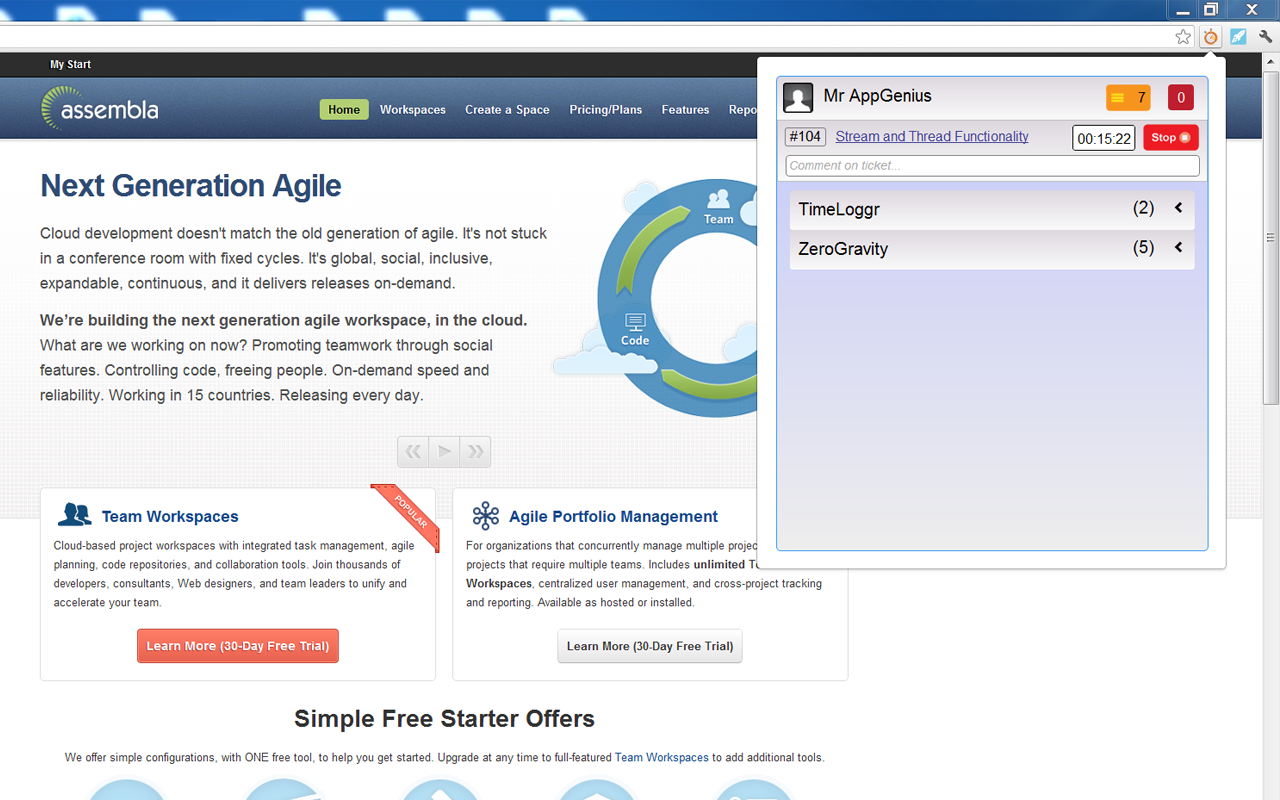The image size is (1280, 800).
Task: Click the Assembla logo
Action: pos(100,108)
